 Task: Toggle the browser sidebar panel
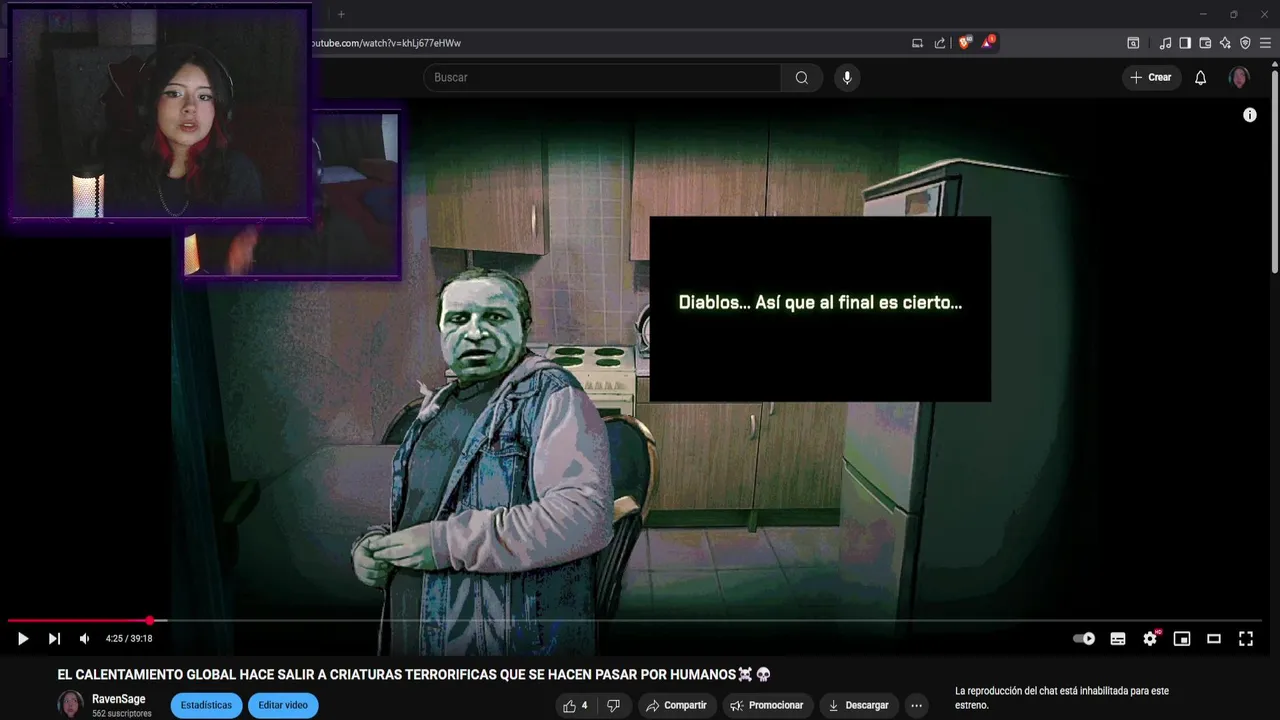click(1185, 43)
